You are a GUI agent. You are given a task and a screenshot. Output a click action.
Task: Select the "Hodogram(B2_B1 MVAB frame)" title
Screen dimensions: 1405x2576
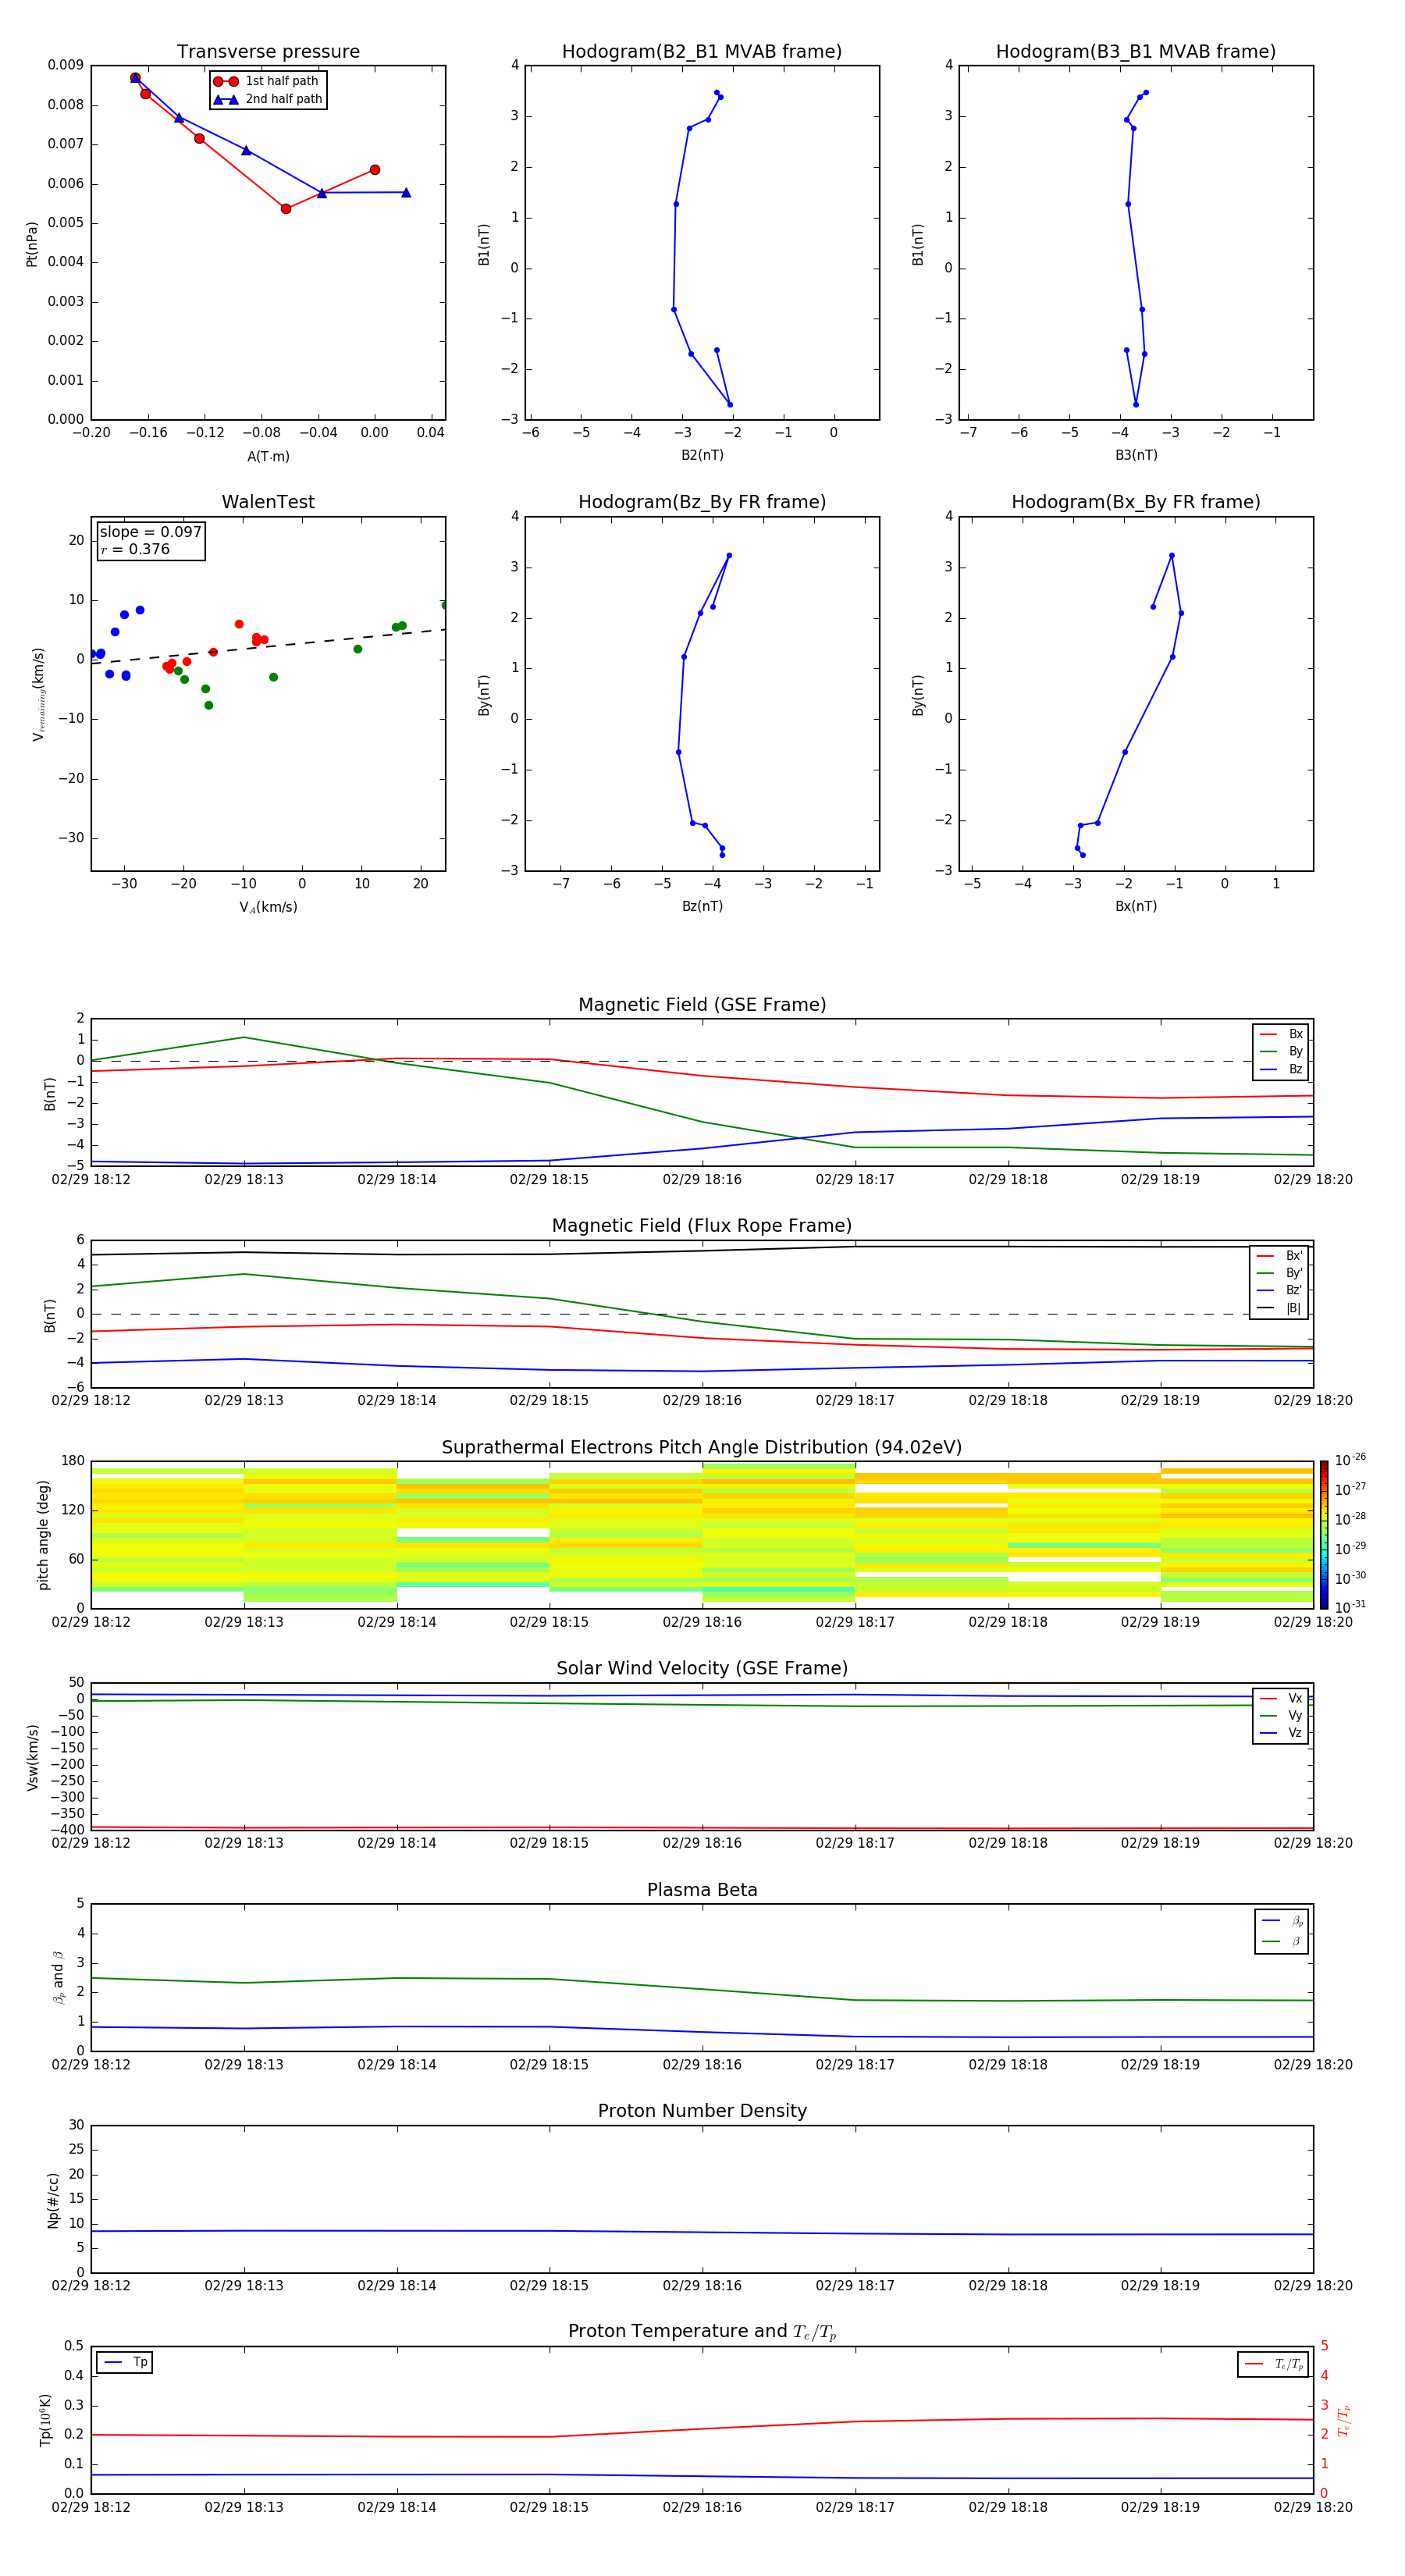coord(702,52)
